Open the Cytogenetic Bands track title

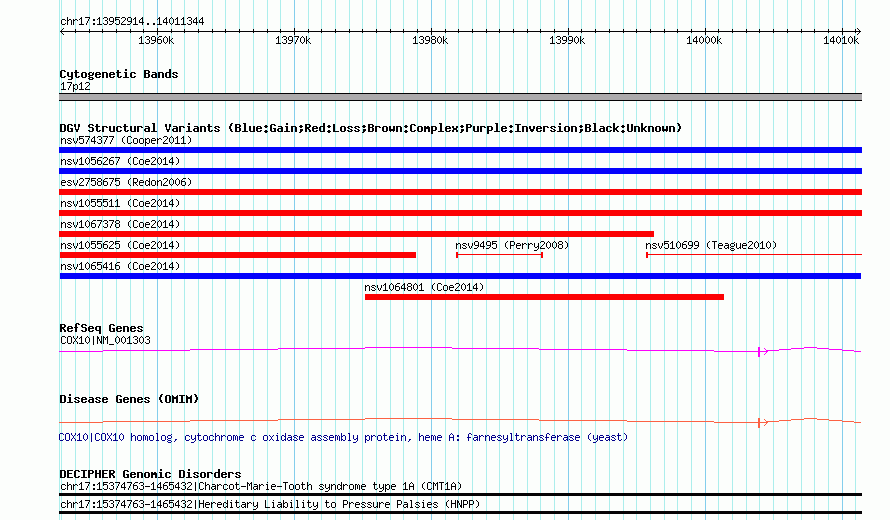[x=119, y=74]
